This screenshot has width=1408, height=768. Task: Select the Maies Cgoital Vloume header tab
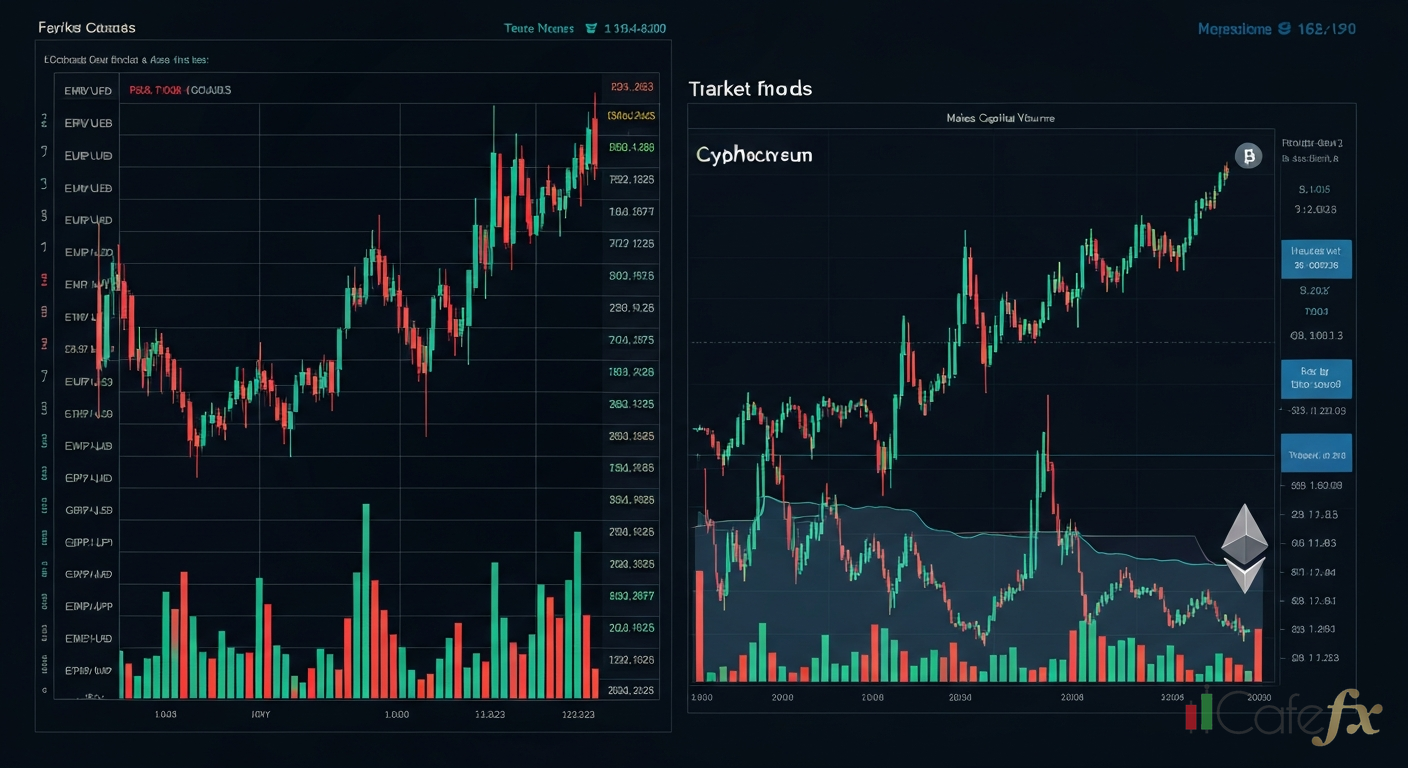(1000, 118)
